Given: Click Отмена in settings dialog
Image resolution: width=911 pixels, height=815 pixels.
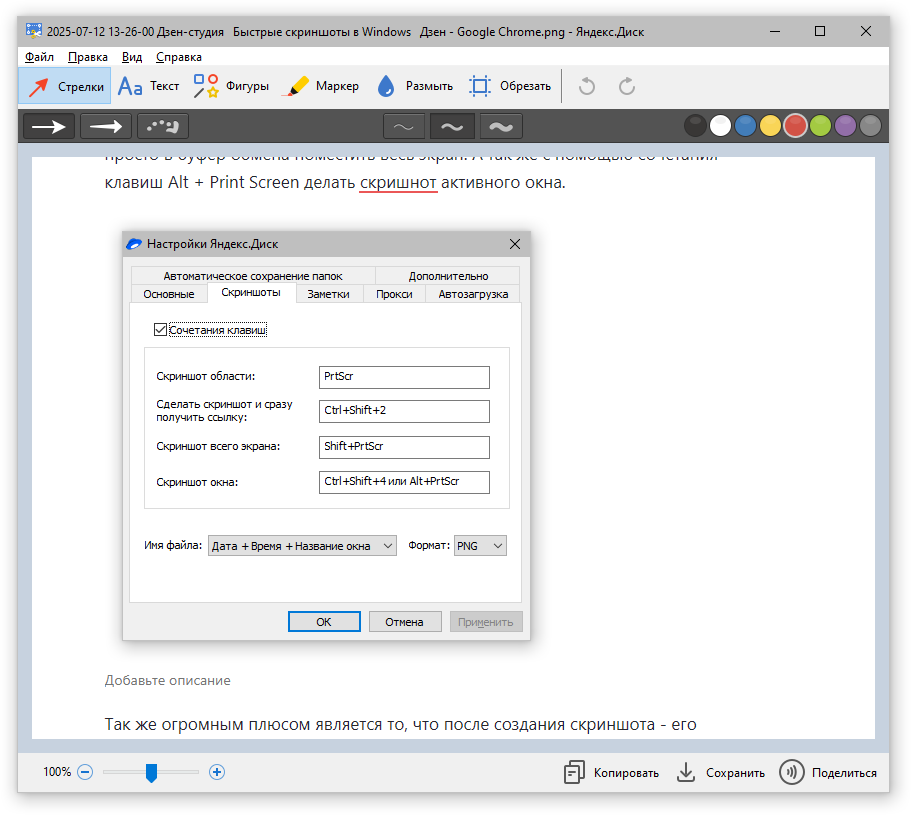Looking at the screenshot, I should coord(405,622).
